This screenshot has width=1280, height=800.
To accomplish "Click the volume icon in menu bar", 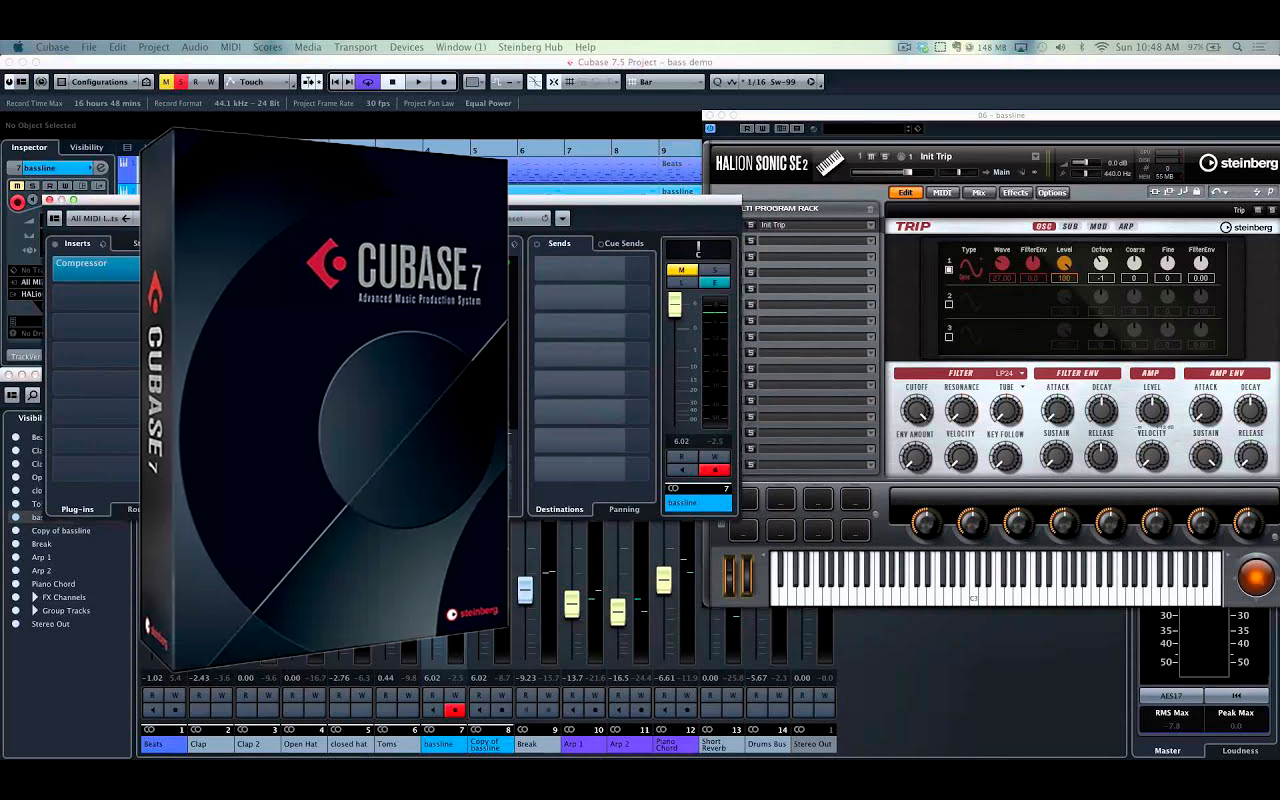I will (1060, 47).
